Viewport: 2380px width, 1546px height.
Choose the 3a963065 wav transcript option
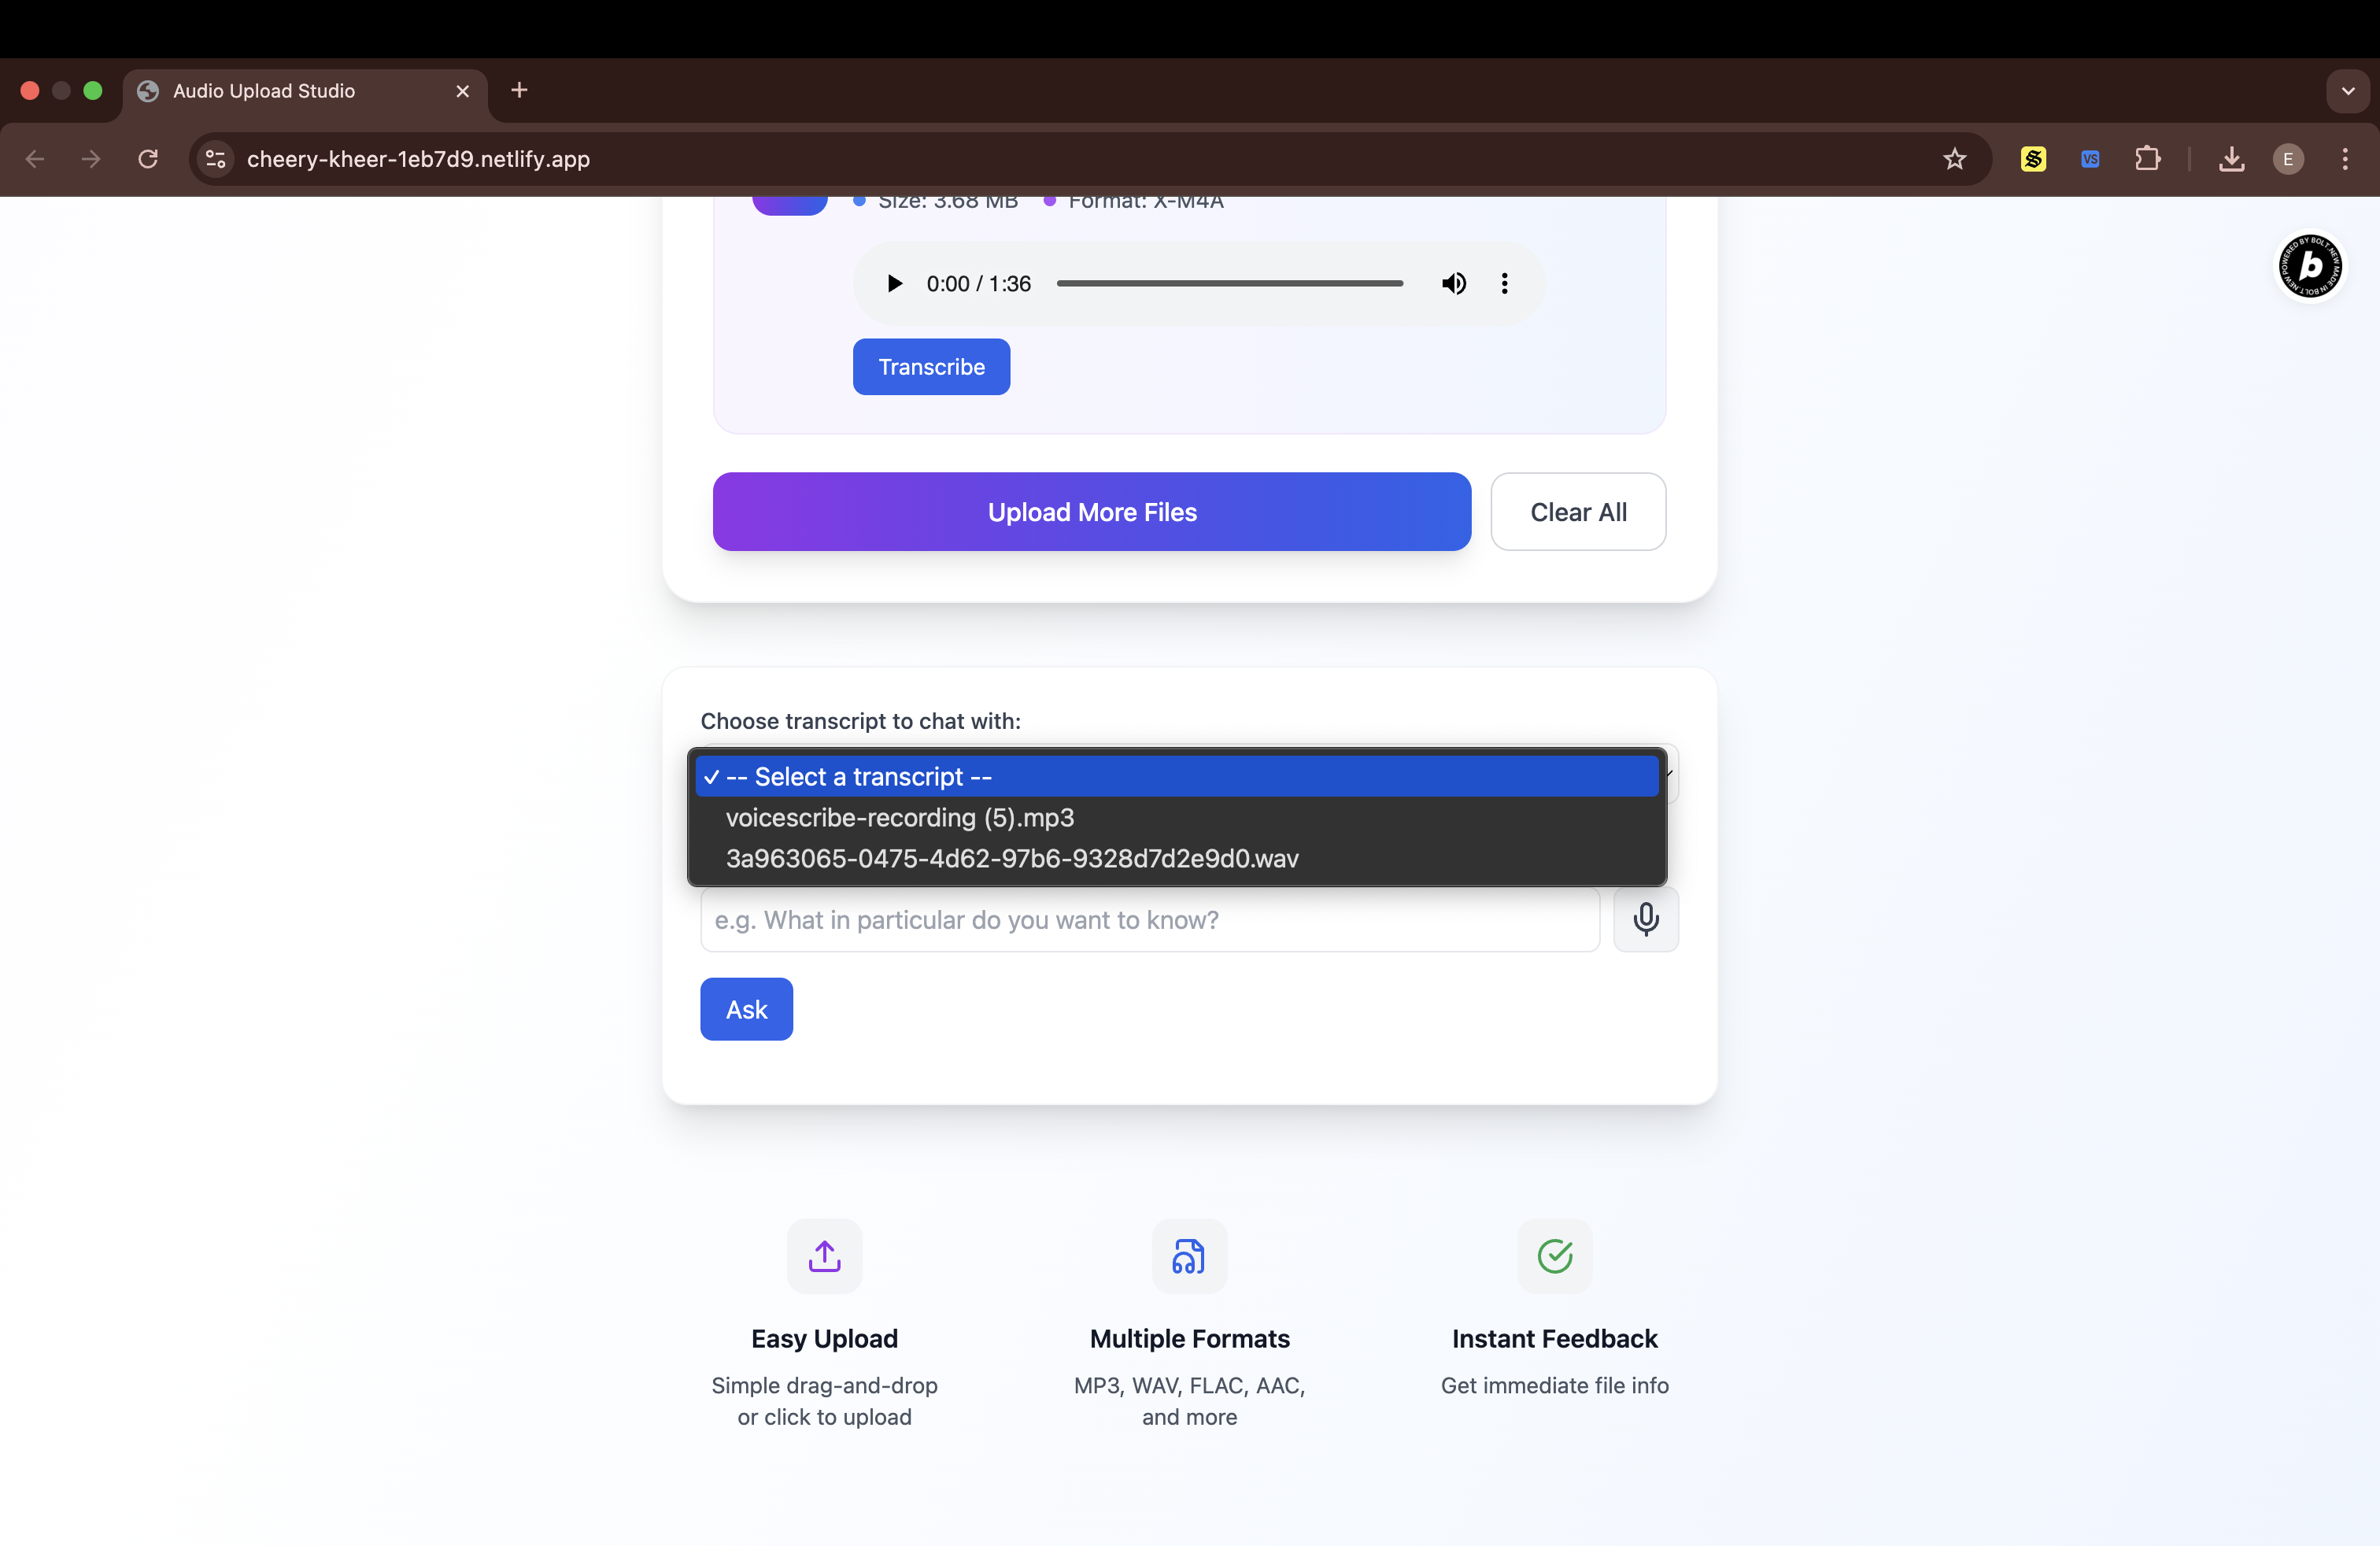click(x=1011, y=859)
